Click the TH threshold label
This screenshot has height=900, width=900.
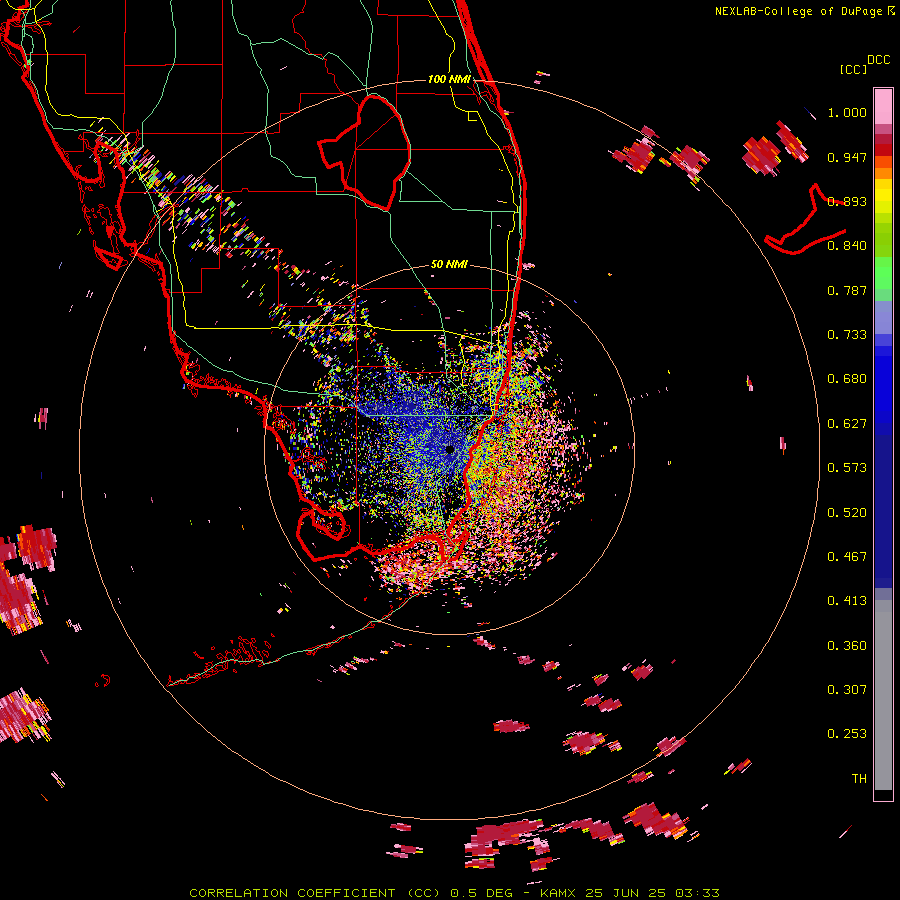[859, 779]
